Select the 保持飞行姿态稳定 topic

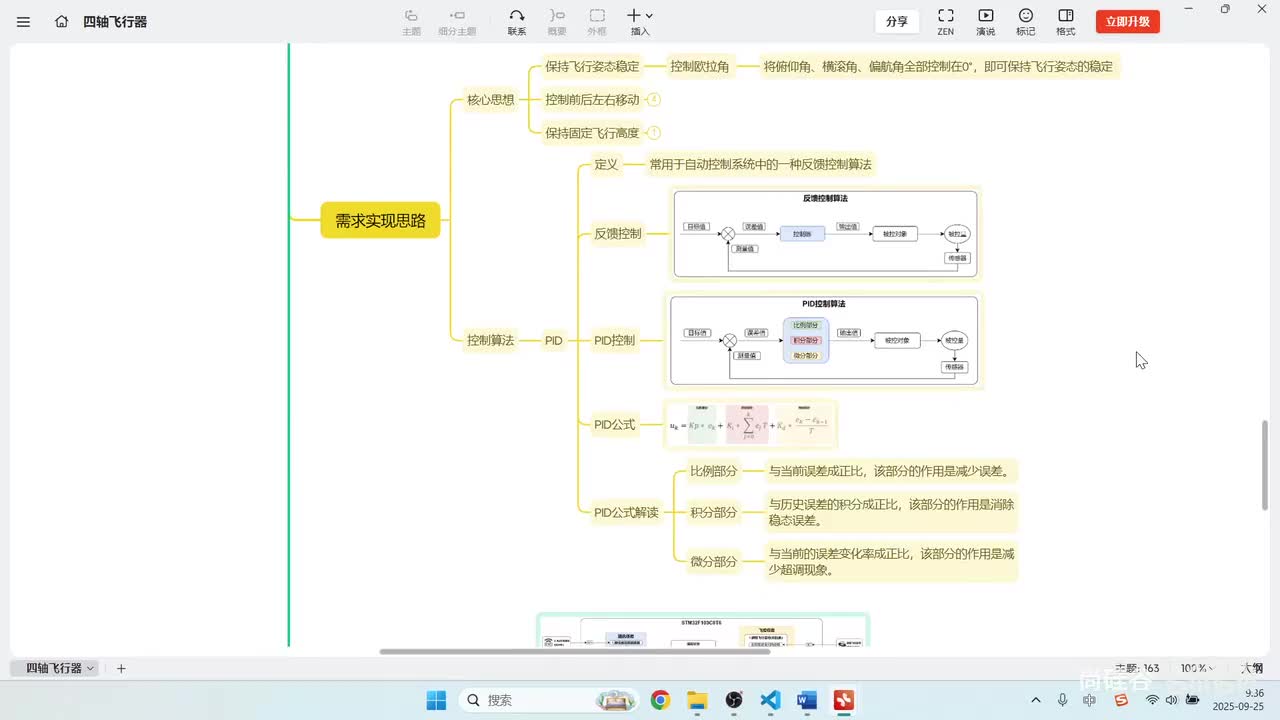(x=592, y=67)
